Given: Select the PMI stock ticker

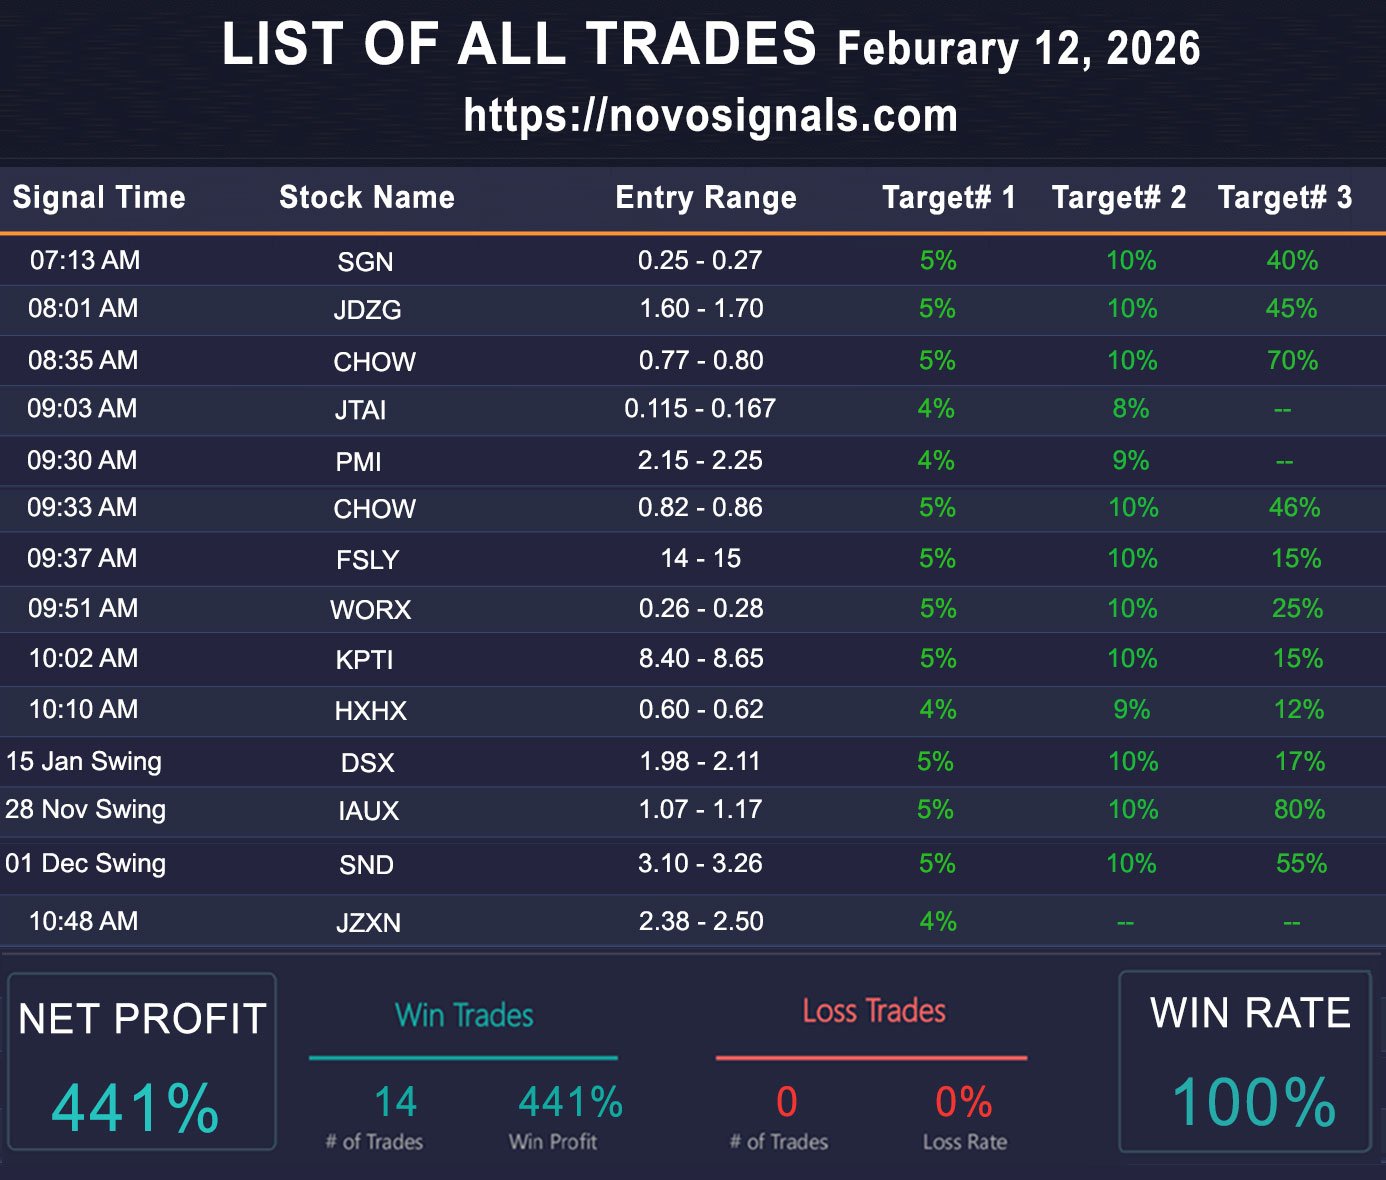Looking at the screenshot, I should pos(358,462).
